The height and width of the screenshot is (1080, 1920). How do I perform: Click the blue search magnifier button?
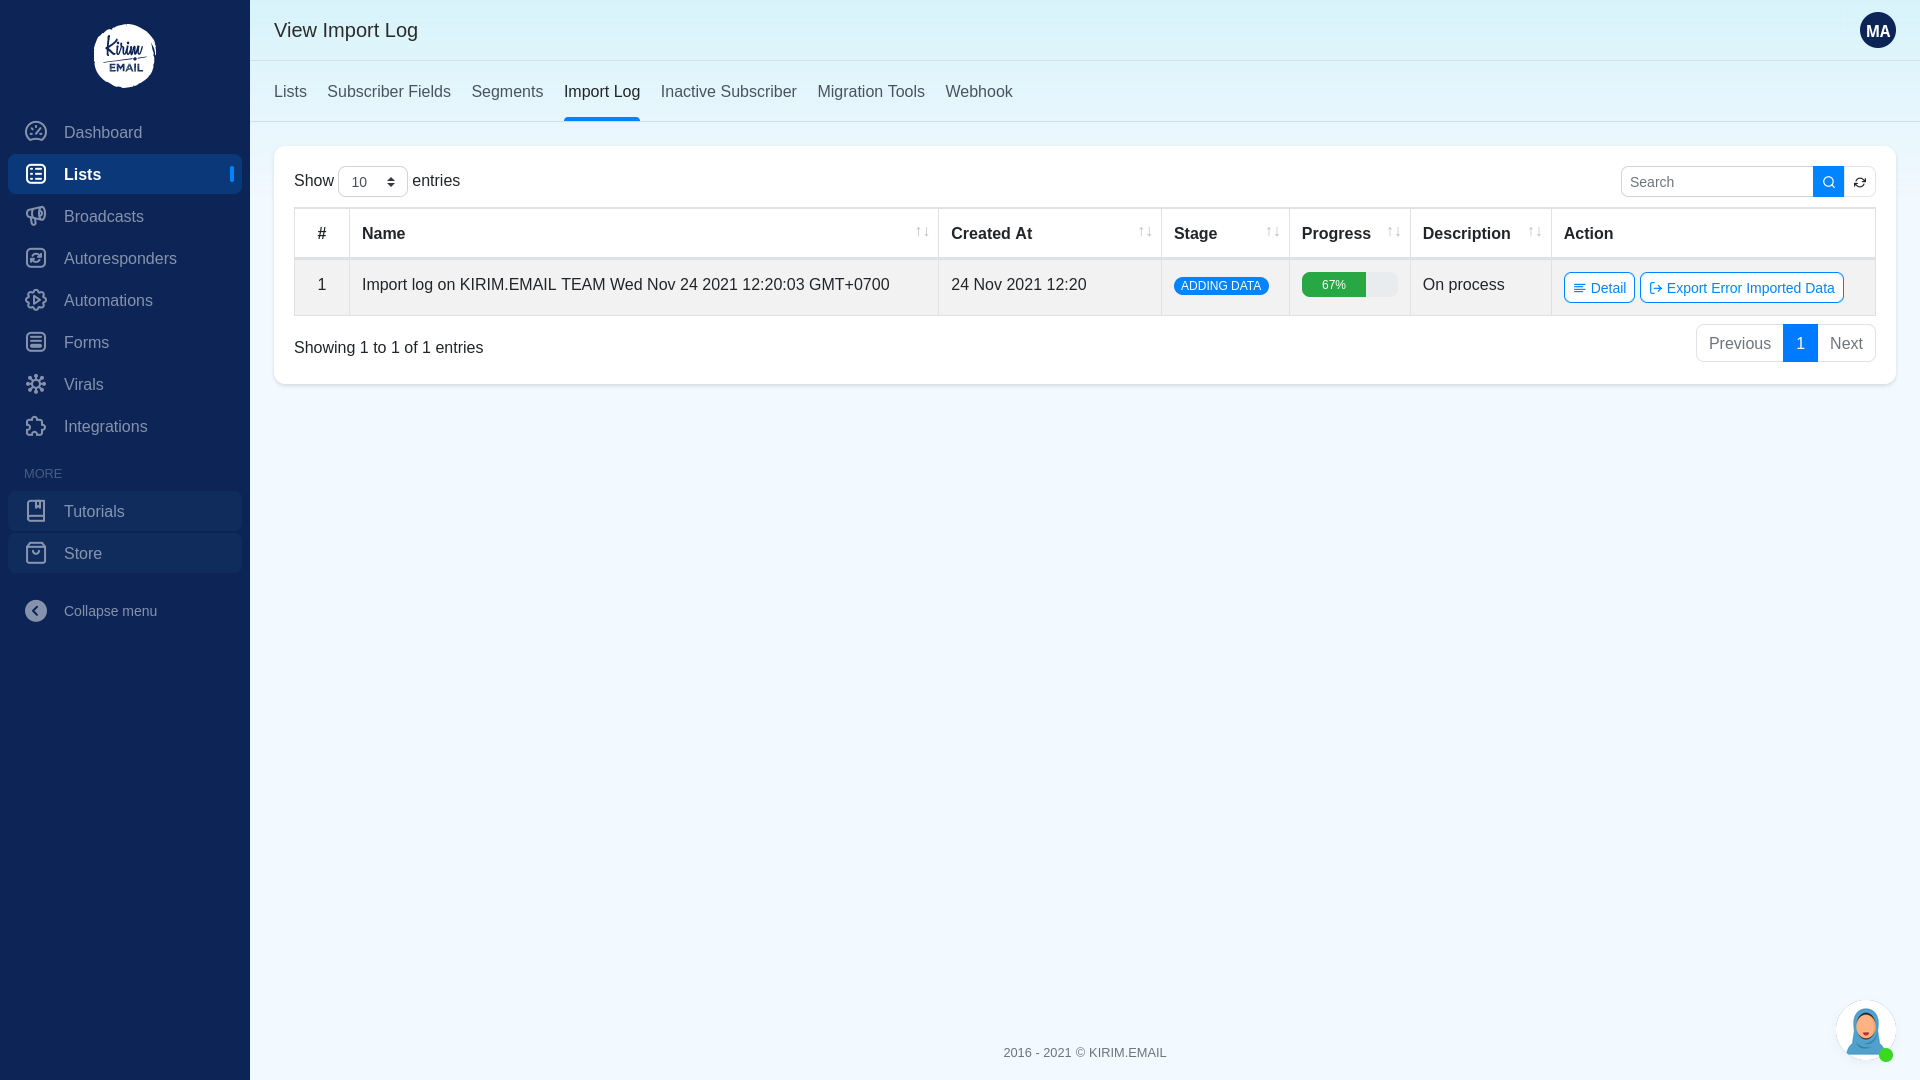pos(1828,182)
